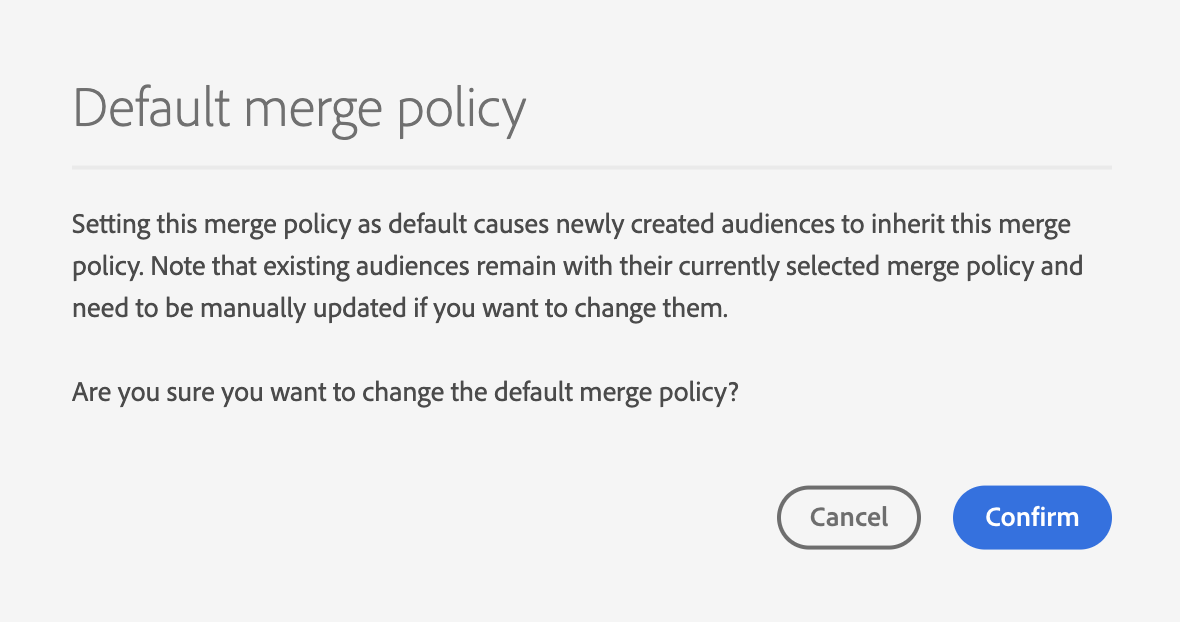Click the word "policy?" ending the question
The image size is (1180, 622).
699,392
